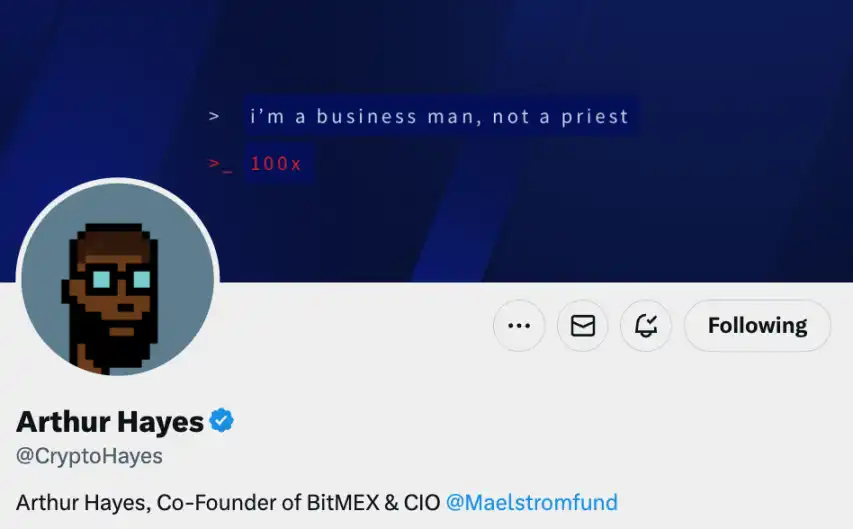Screen dimensions: 853x529
Task: Open the three-dots more options menu
Action: (518, 325)
